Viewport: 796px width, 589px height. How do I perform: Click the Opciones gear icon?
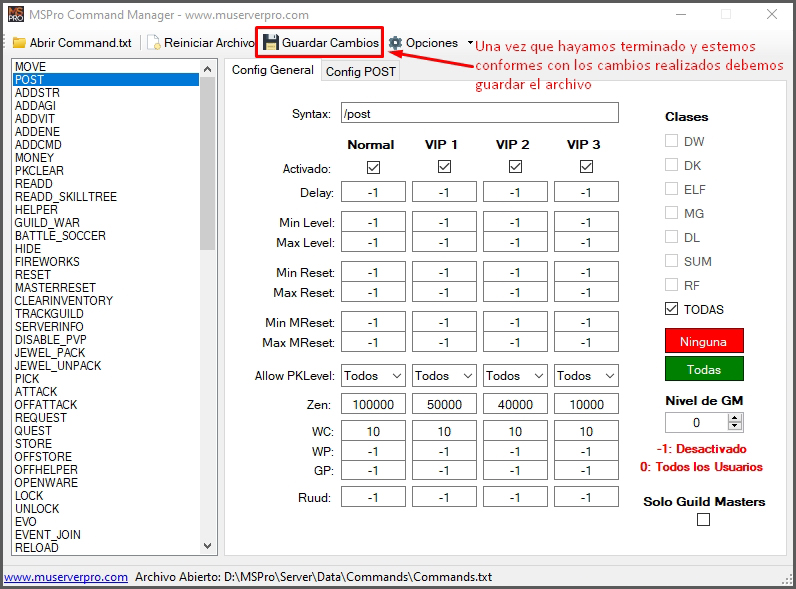(x=395, y=43)
